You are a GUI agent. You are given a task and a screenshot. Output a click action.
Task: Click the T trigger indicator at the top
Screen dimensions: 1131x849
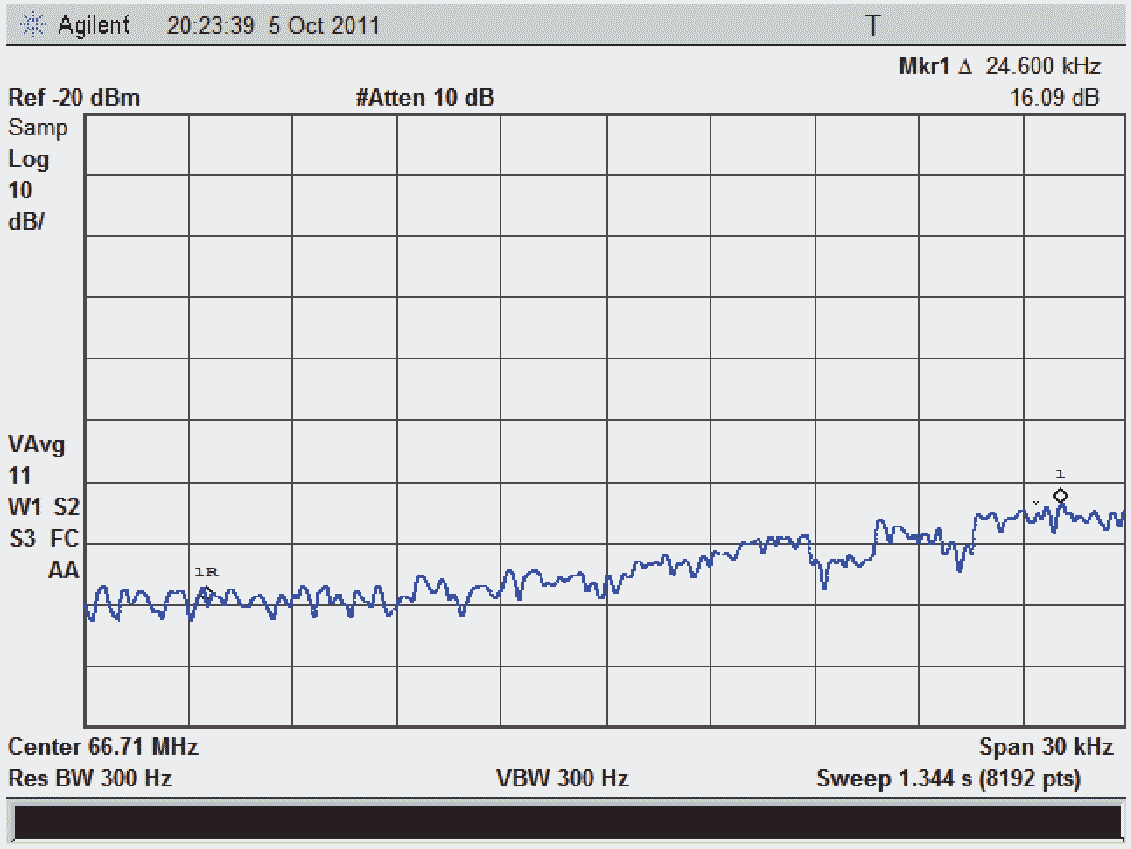tap(872, 27)
